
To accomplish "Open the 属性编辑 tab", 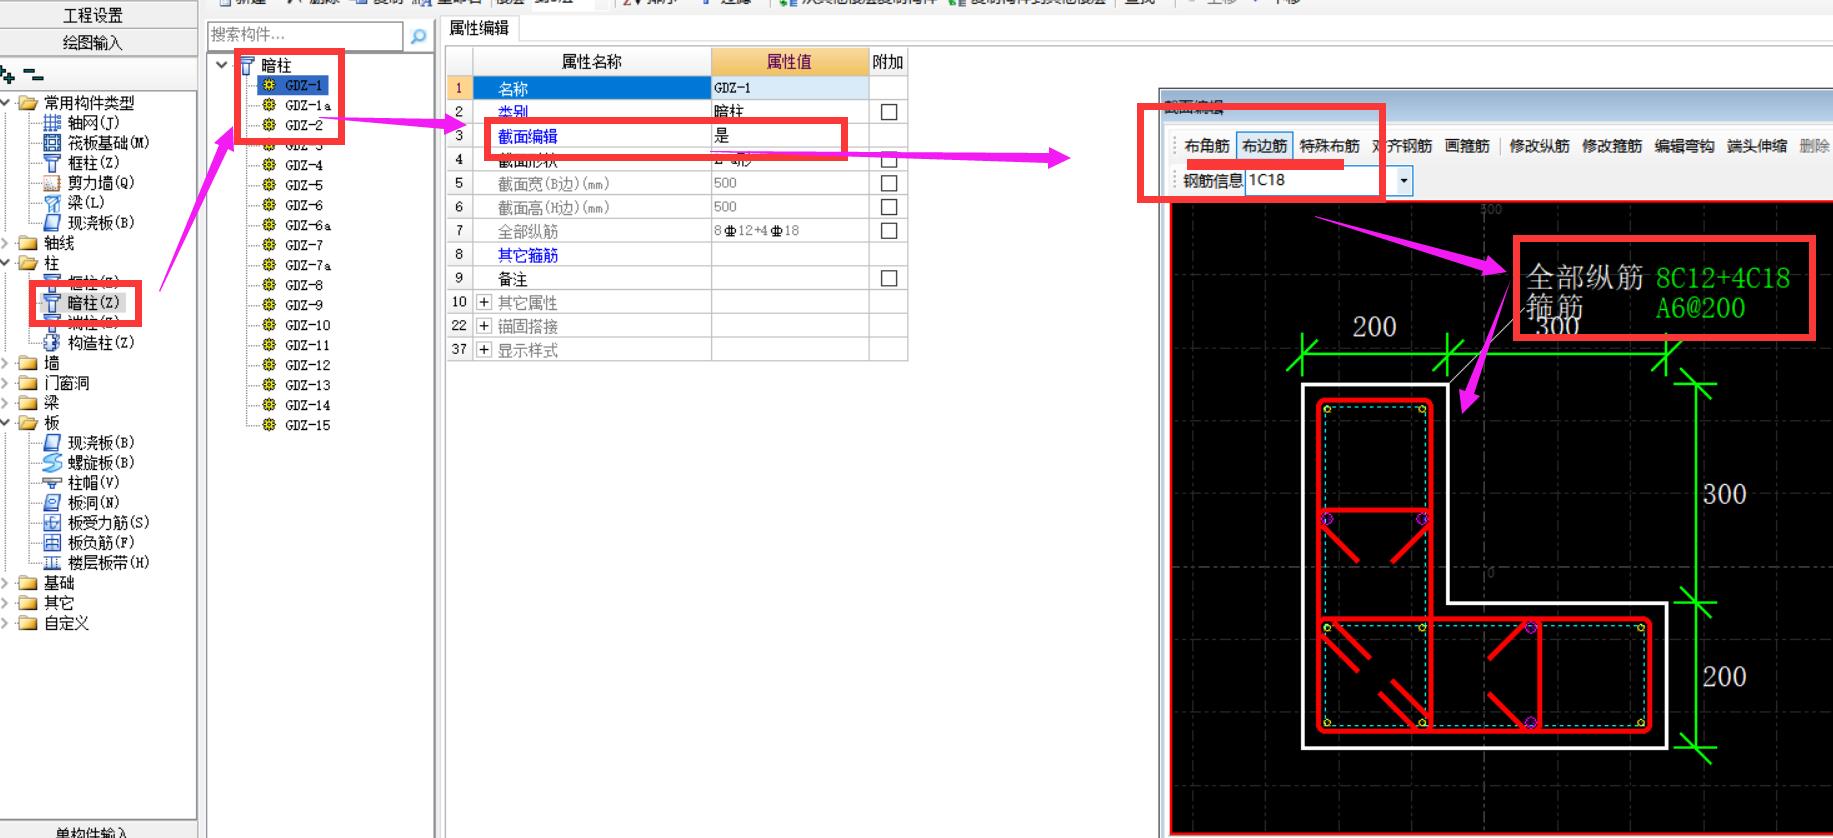I will coord(479,28).
